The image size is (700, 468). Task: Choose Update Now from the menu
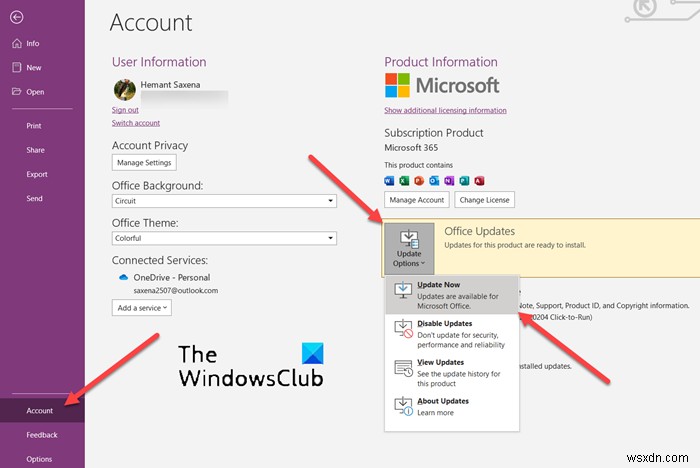coord(452,295)
